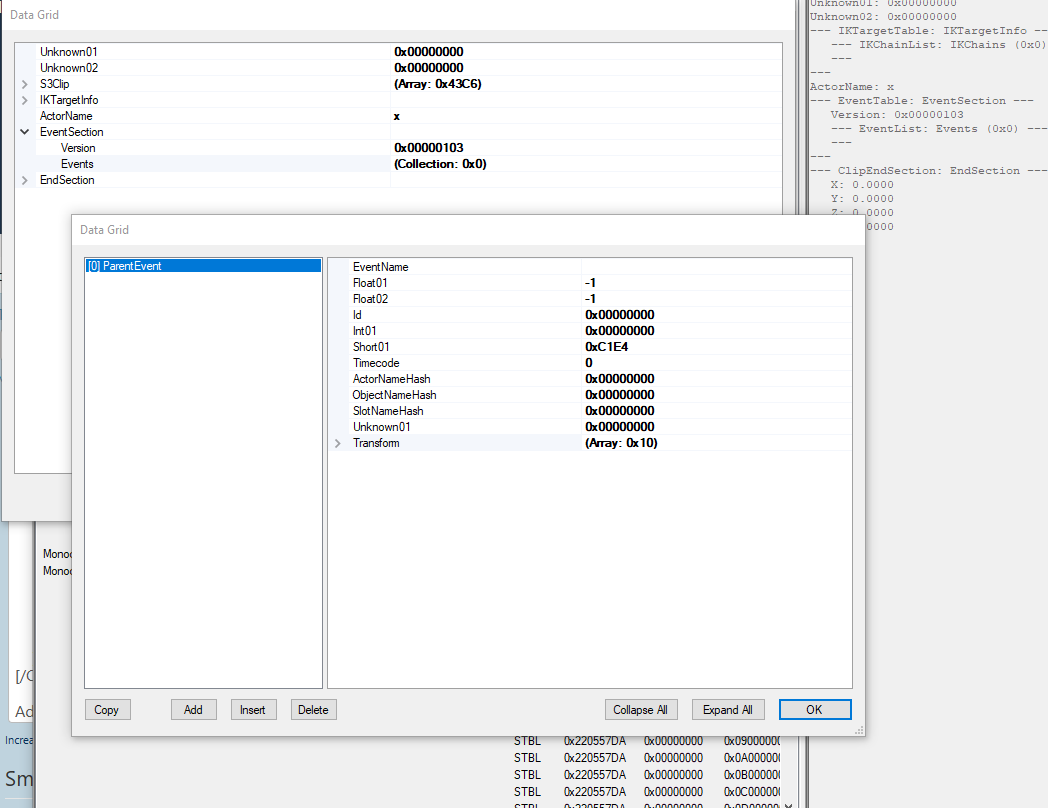
Task: Select the Events collection value cell
Action: tap(440, 164)
